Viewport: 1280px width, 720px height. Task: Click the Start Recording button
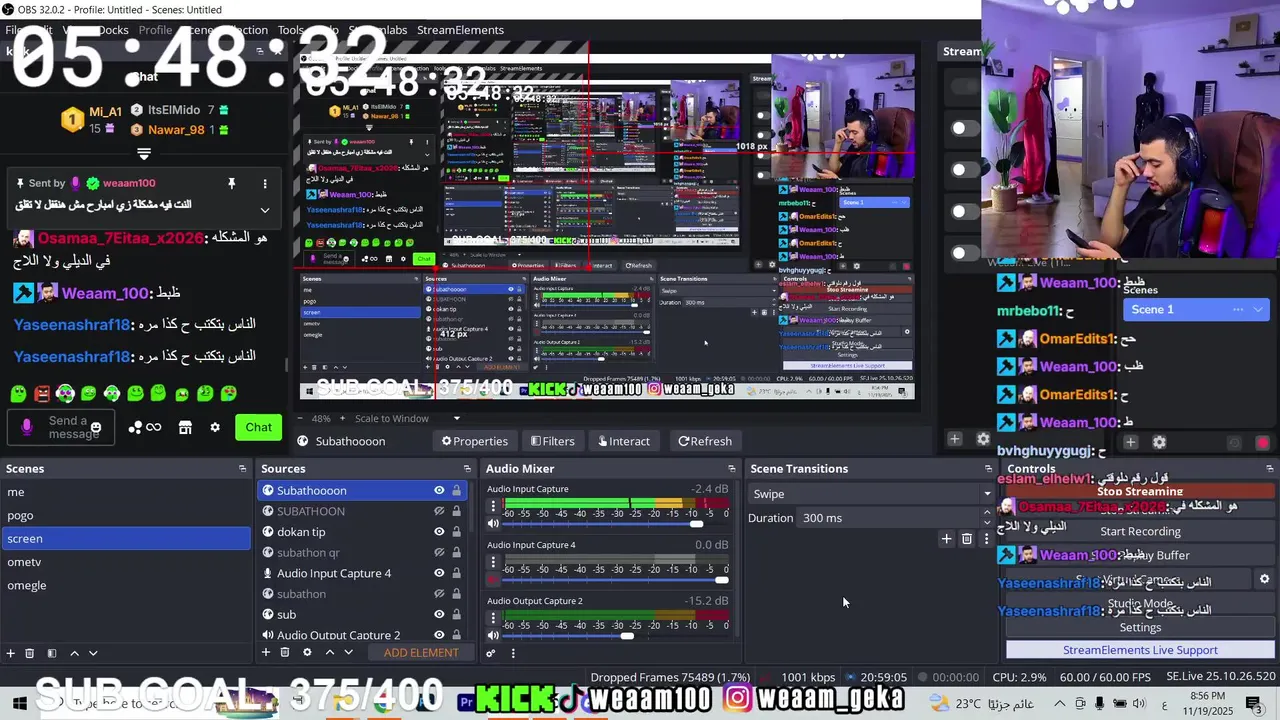[1140, 532]
